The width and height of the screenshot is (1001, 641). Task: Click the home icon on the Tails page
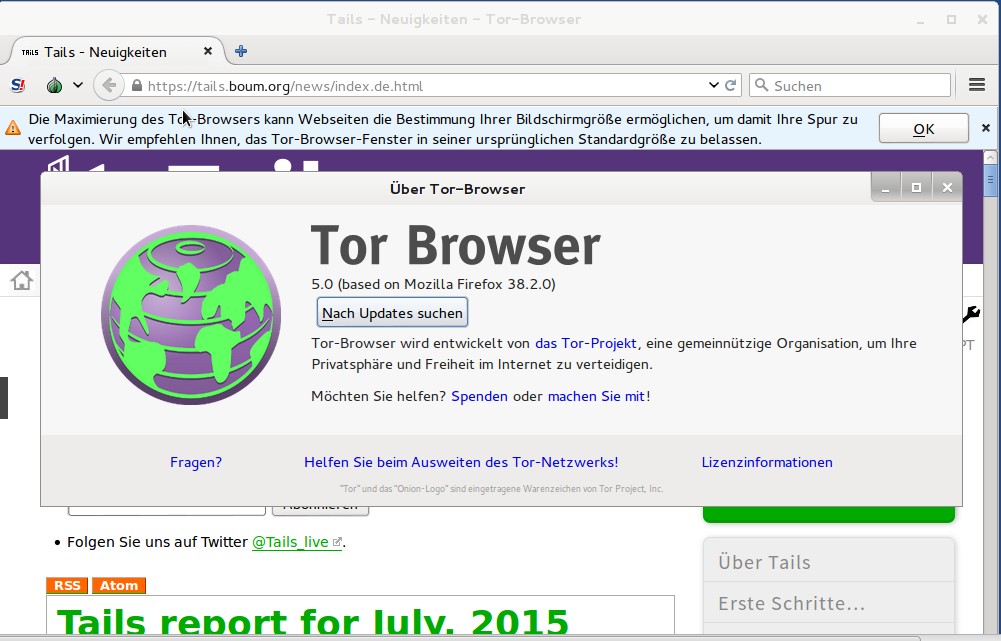(22, 280)
